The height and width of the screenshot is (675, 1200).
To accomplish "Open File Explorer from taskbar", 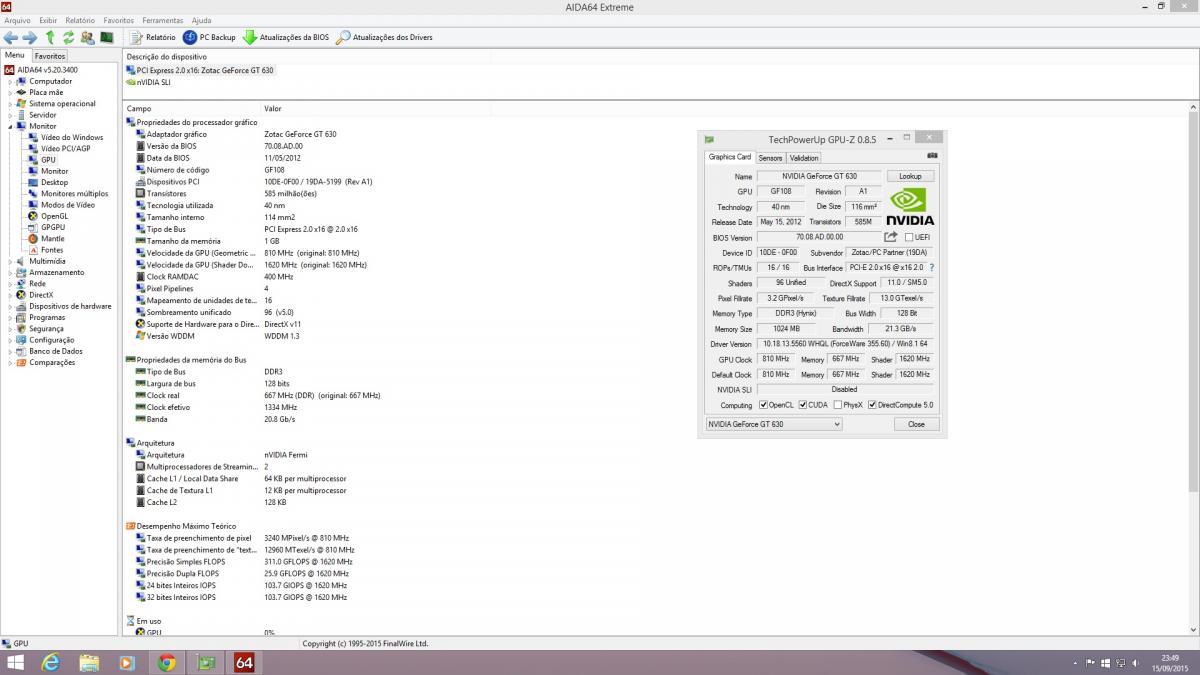I will point(89,662).
